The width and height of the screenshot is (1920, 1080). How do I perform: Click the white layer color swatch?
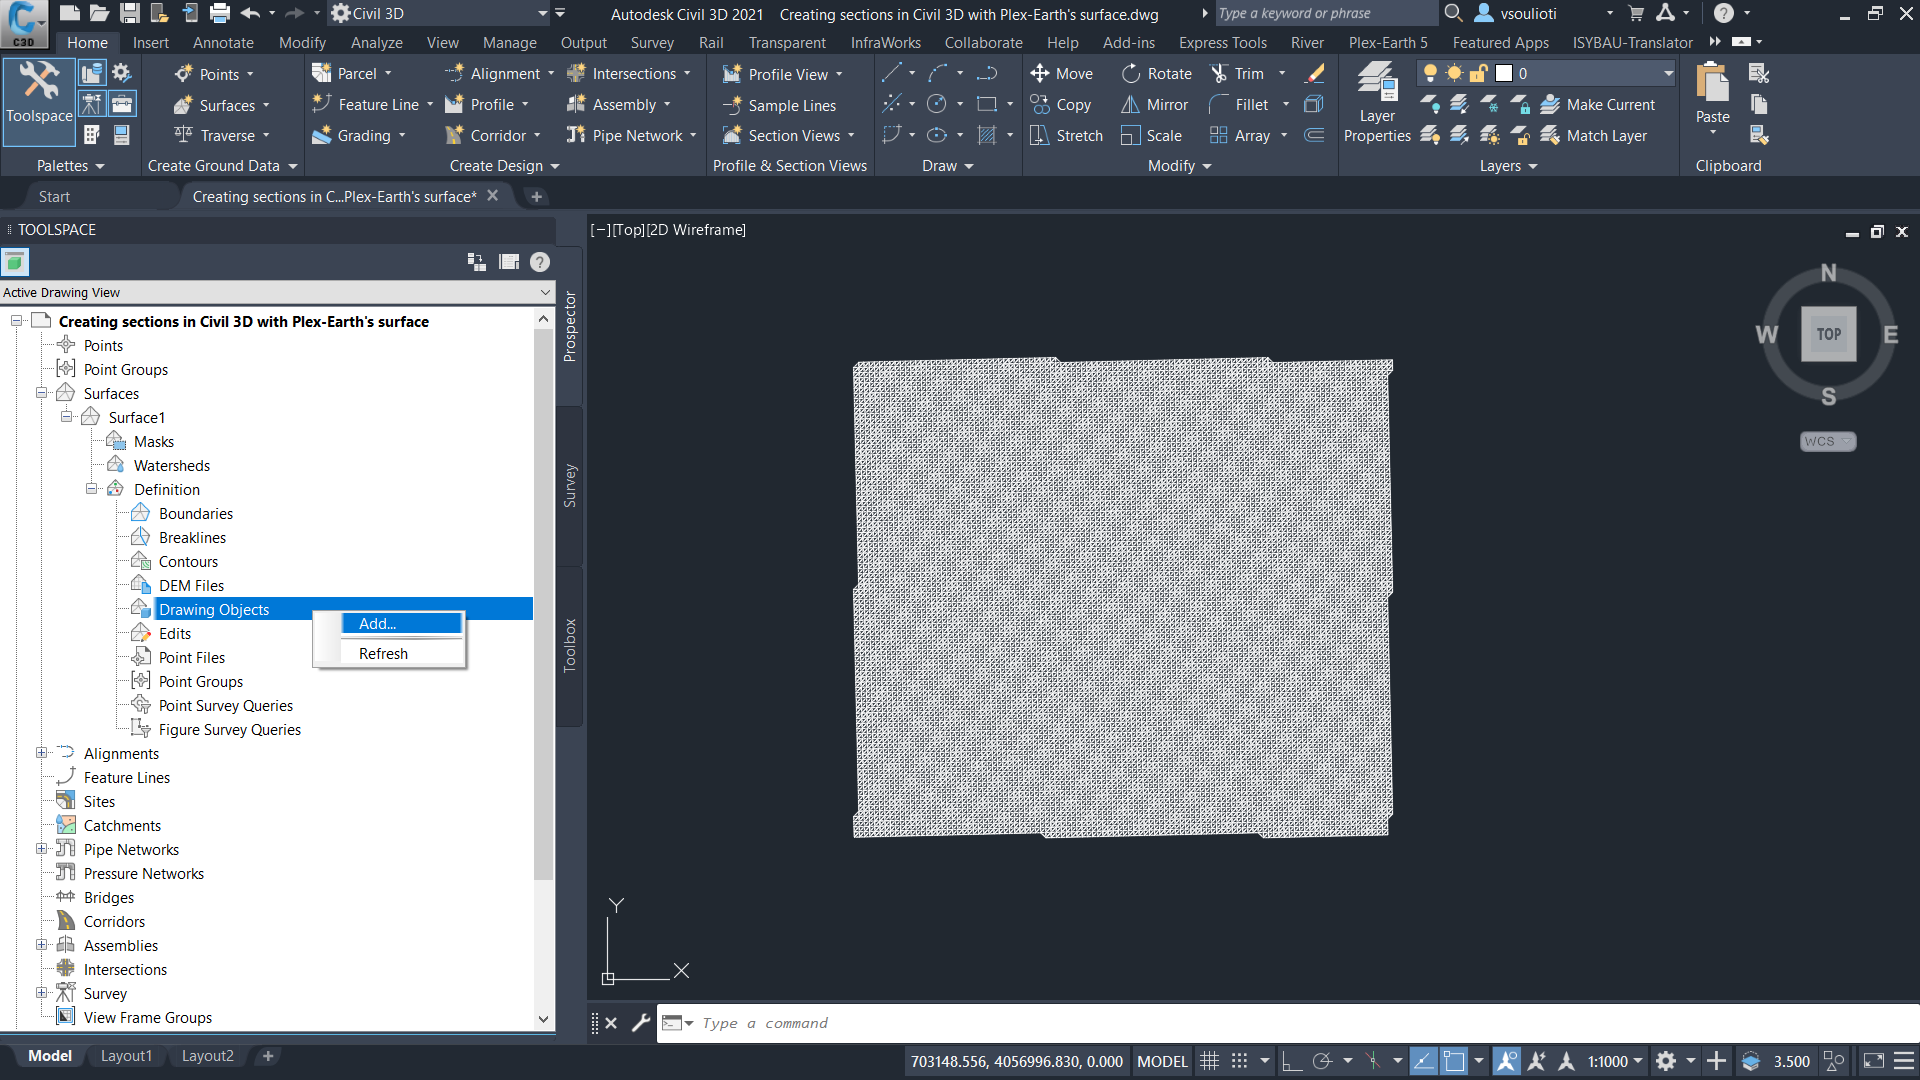tap(1503, 73)
